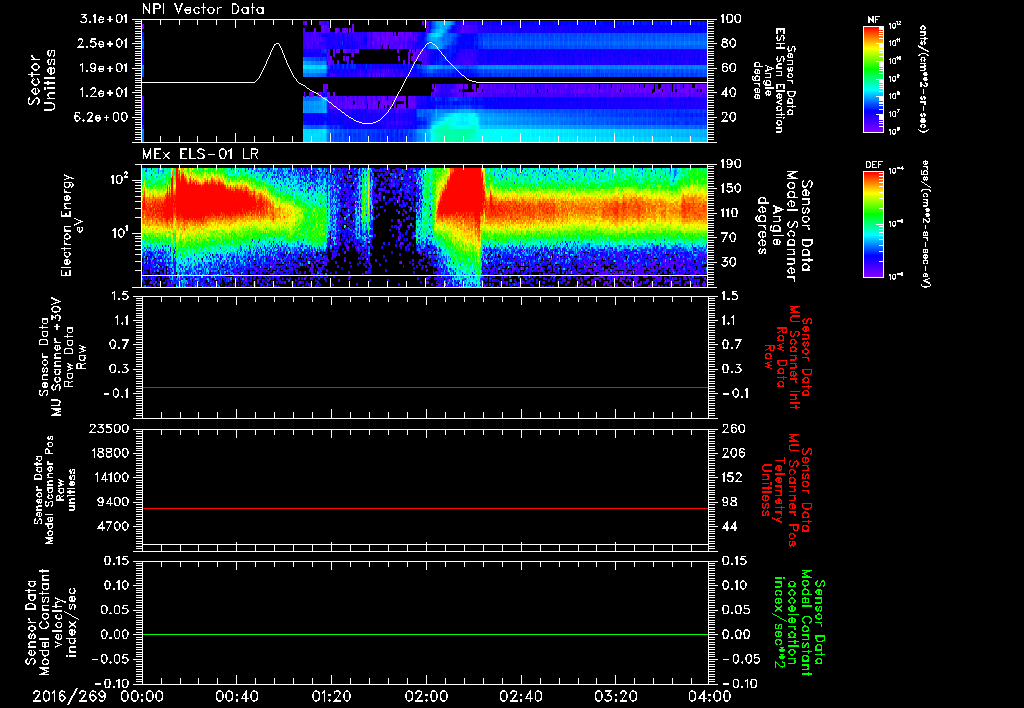
Task: Click the 03:20 time tick label
Action: click(615, 696)
